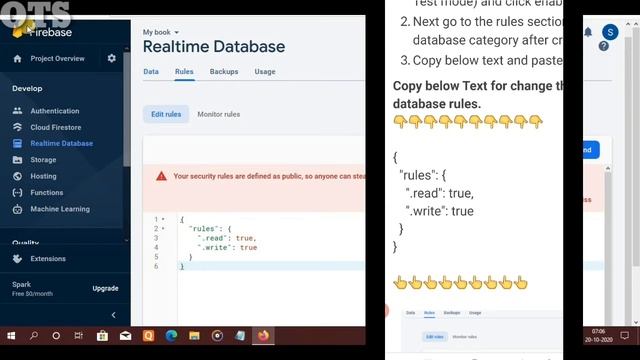
Task: Click Functions brackets icon
Action: click(17, 192)
